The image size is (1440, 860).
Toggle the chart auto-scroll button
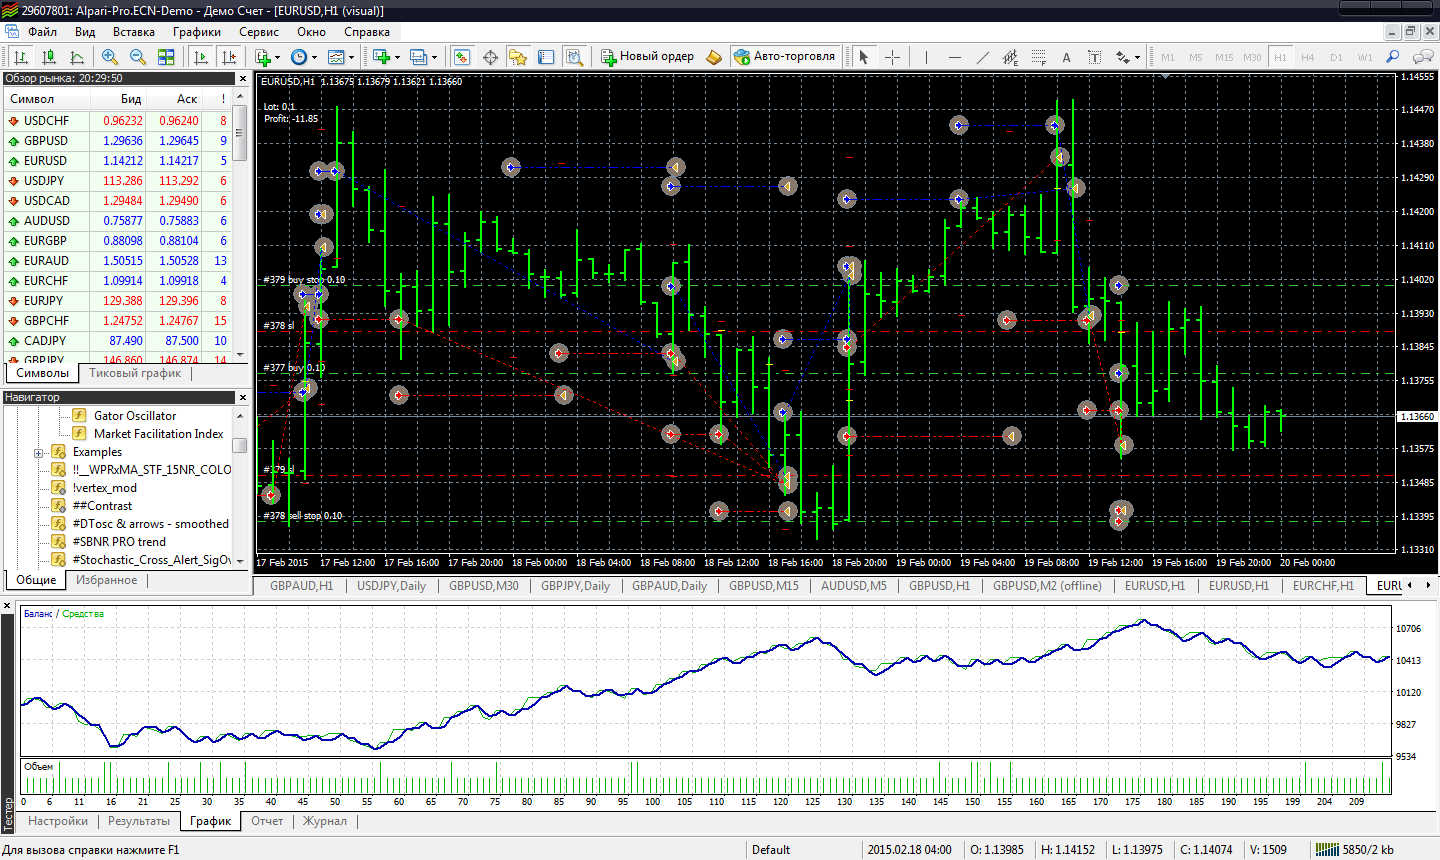point(200,57)
